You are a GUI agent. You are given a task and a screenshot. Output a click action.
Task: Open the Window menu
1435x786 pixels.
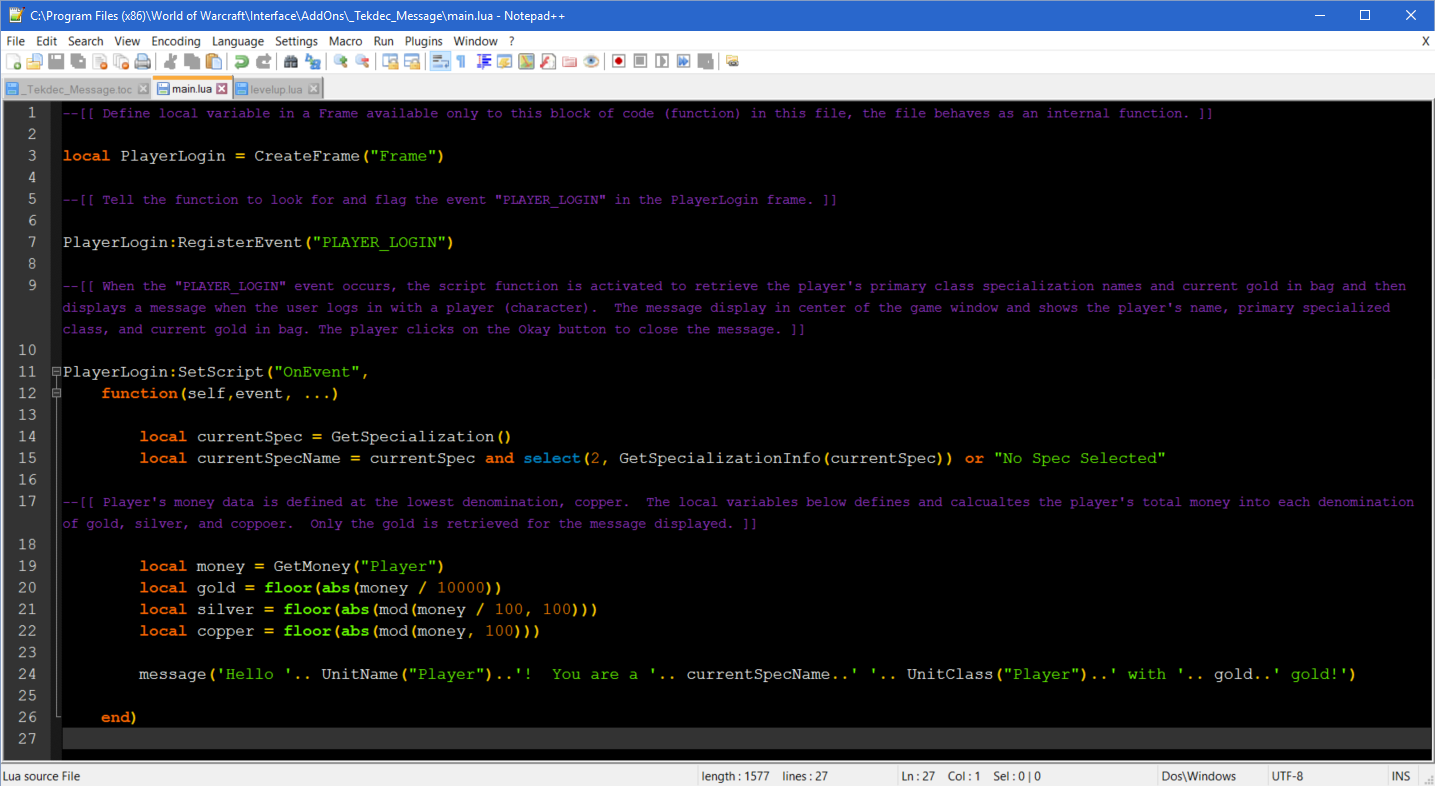[x=475, y=41]
